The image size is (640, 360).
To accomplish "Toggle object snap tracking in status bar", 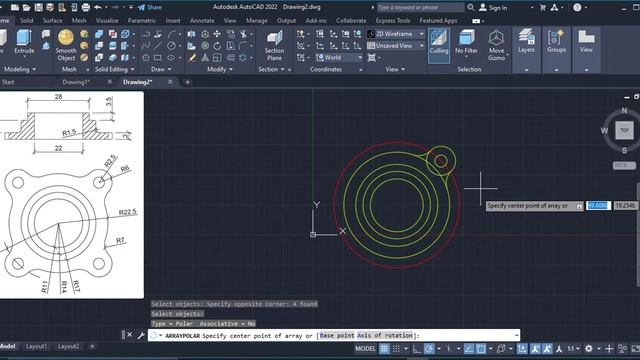I will click(469, 349).
